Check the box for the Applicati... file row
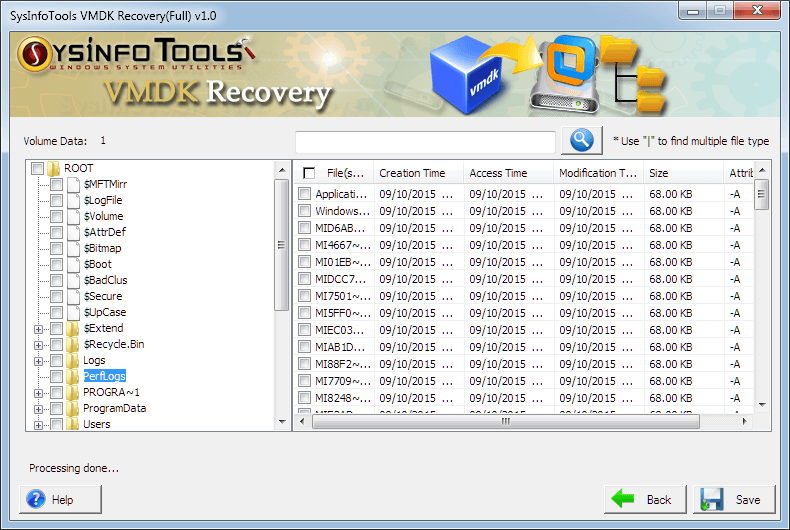Image resolution: width=790 pixels, height=530 pixels. point(305,194)
